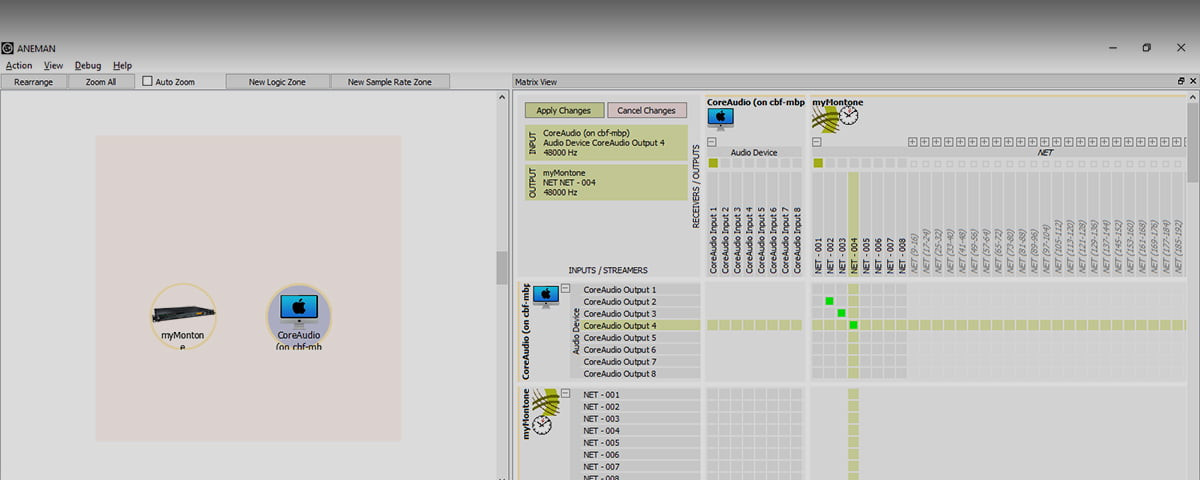Open the Action menu
The width and height of the screenshot is (1200, 480).
pos(19,65)
